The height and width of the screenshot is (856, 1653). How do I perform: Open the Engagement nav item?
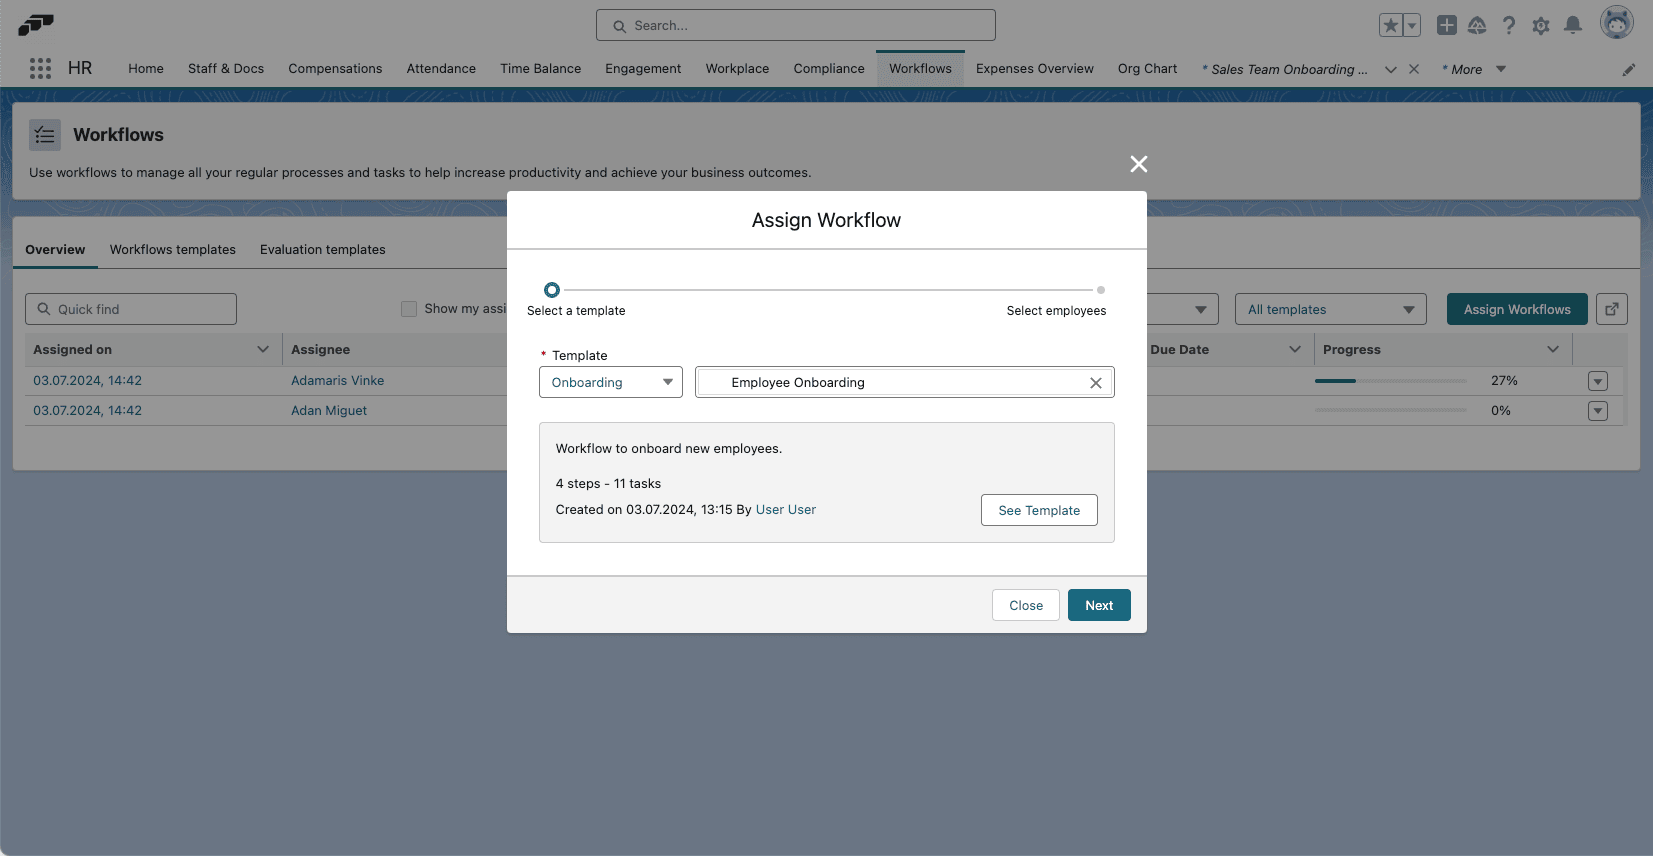(643, 69)
